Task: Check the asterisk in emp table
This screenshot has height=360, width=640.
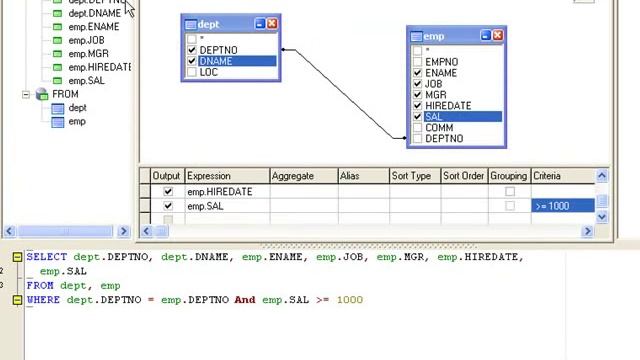Action: [x=417, y=51]
